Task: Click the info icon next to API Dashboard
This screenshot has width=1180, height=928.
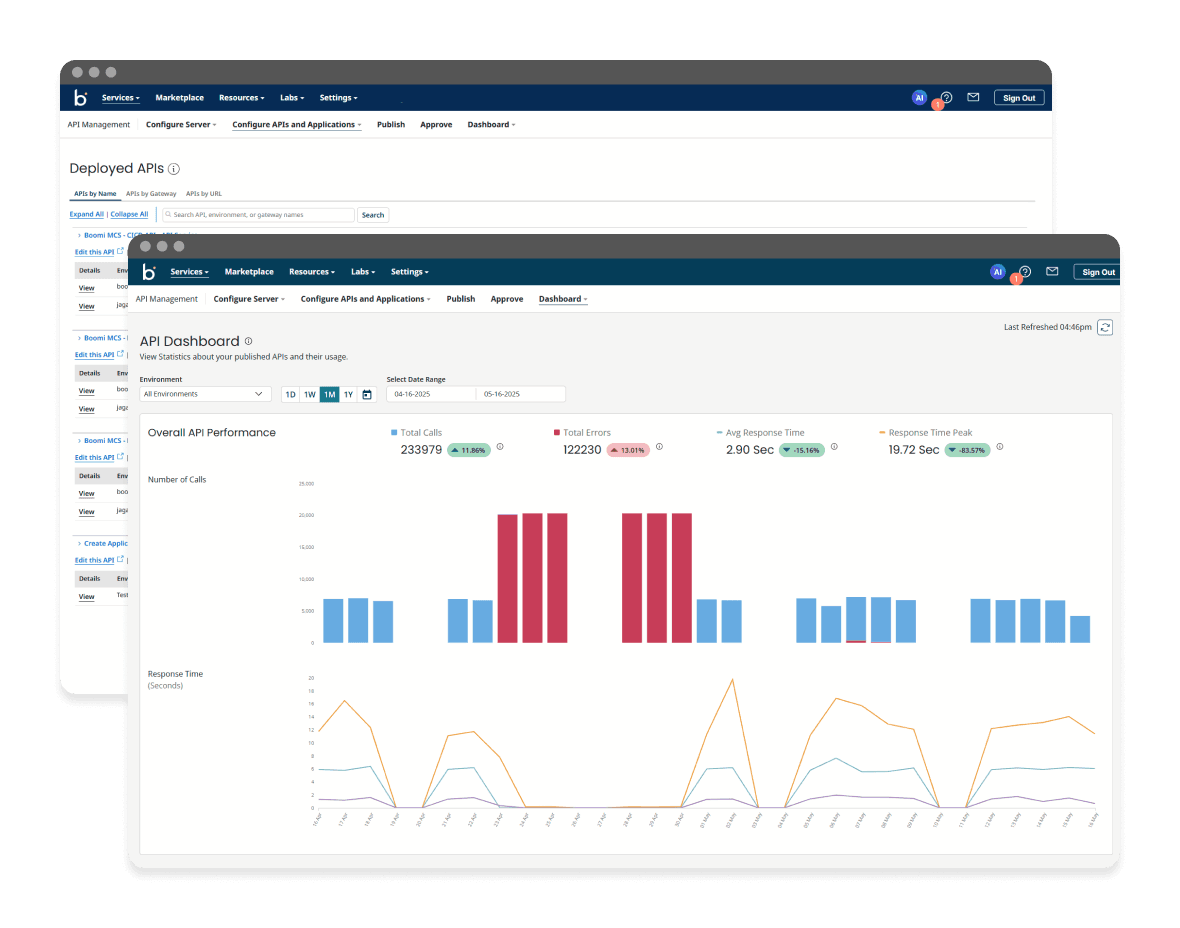Action: 249,341
